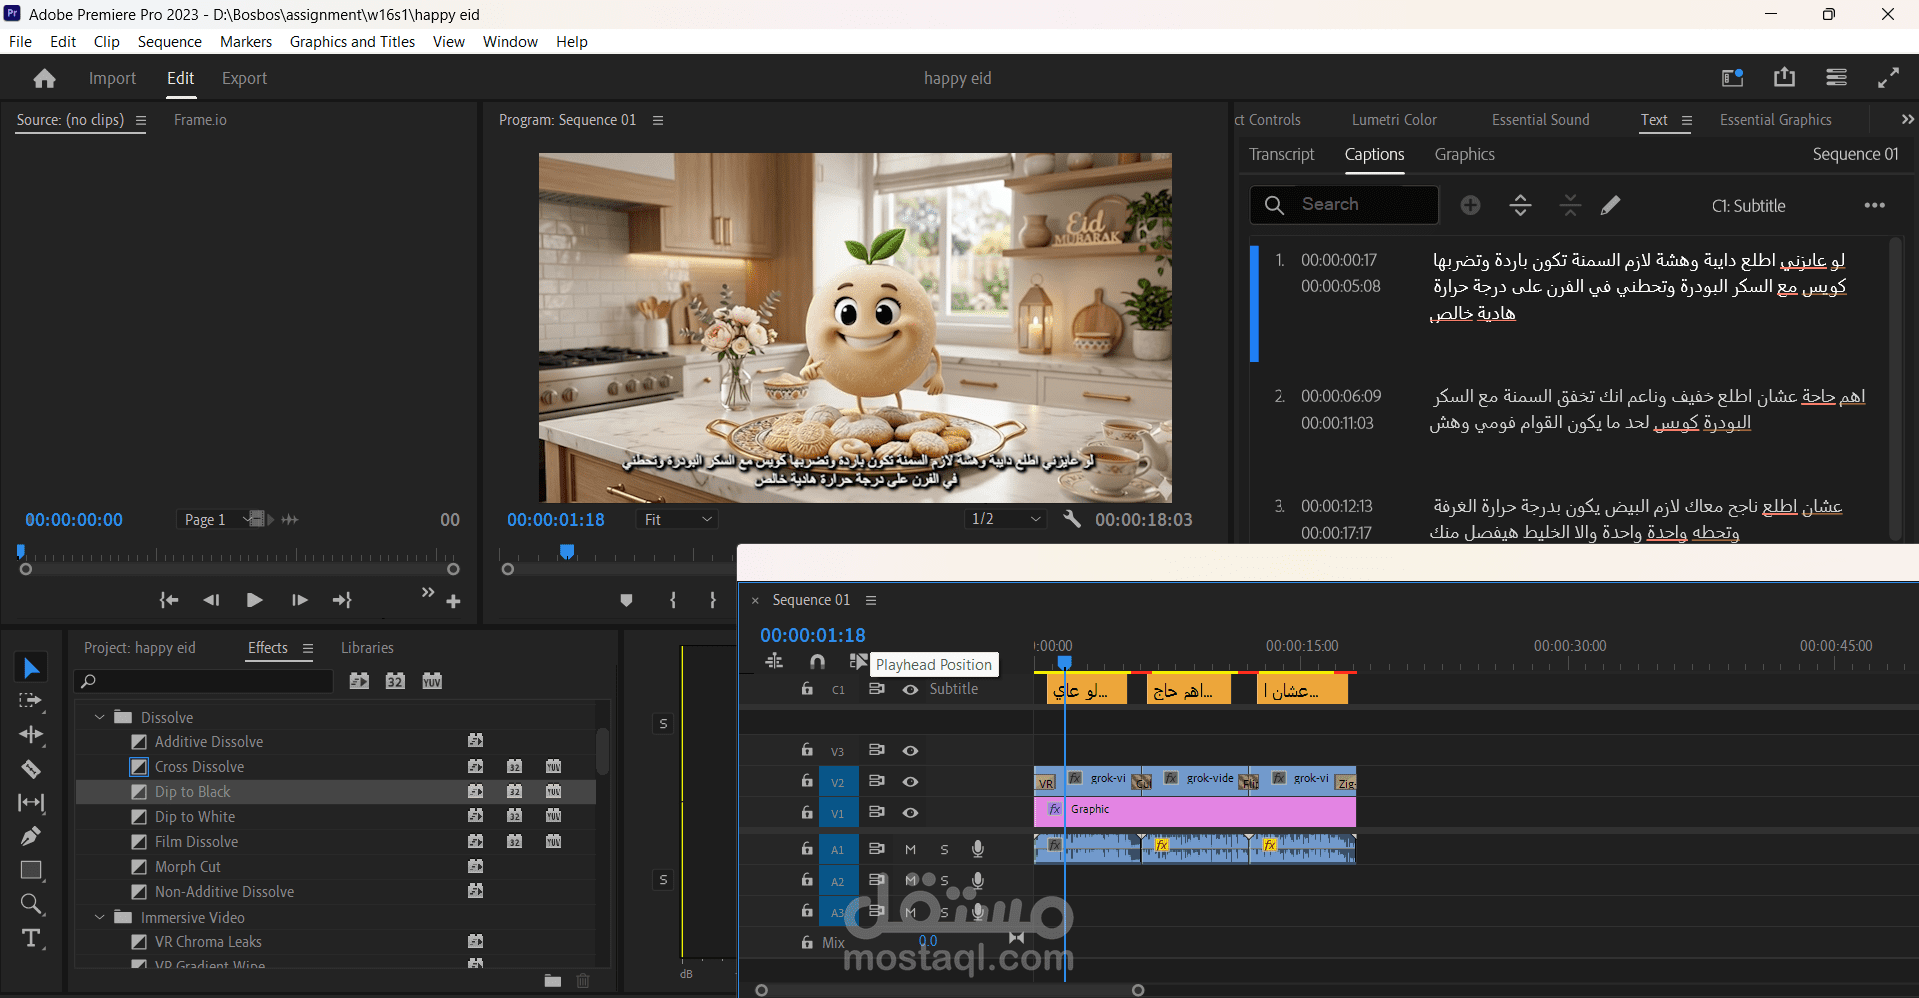Mute the A2 audio track
1919x998 pixels.
909,881
